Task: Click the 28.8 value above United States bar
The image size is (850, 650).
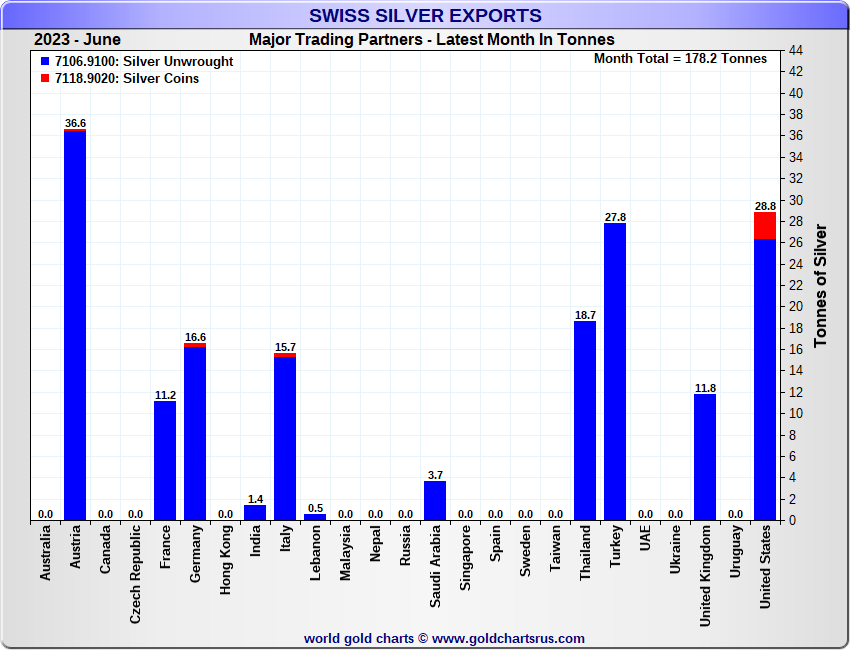Action: 765,207
